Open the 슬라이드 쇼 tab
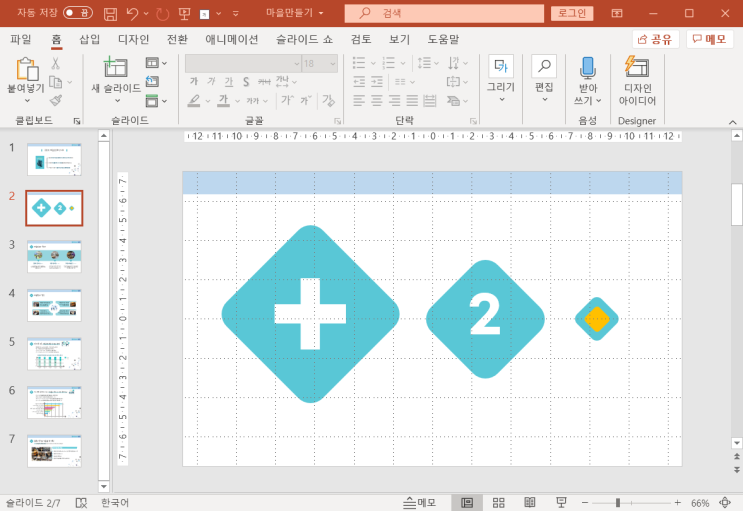 [304, 39]
